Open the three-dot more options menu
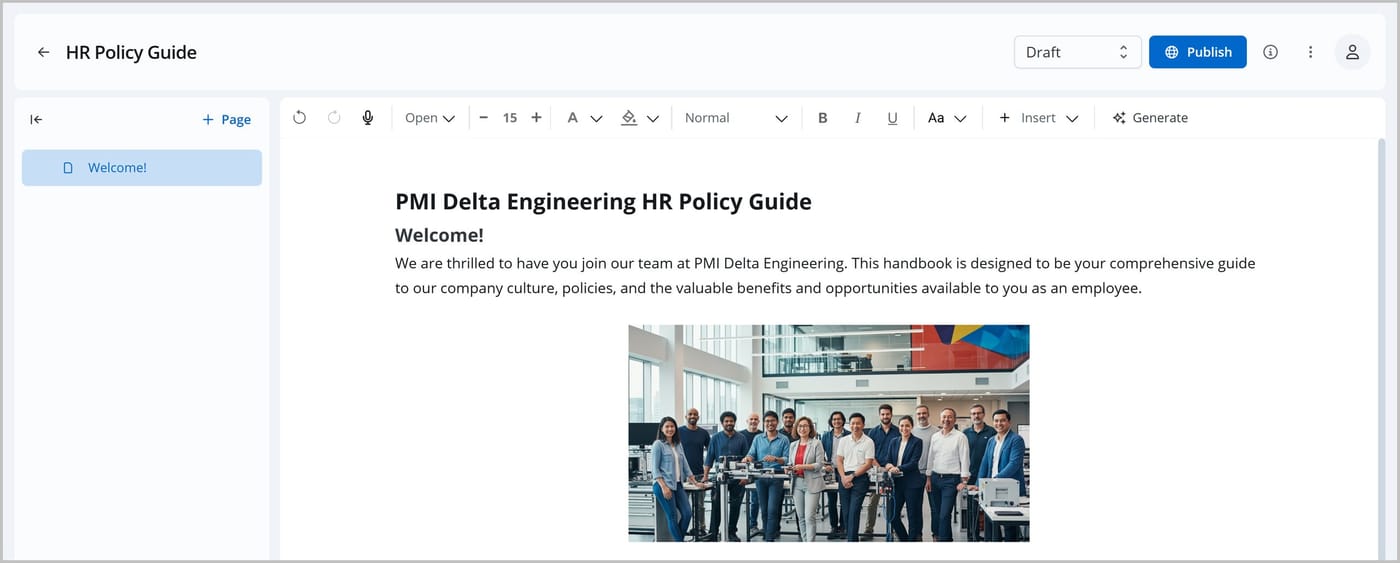The width and height of the screenshot is (1400, 563). point(1310,52)
